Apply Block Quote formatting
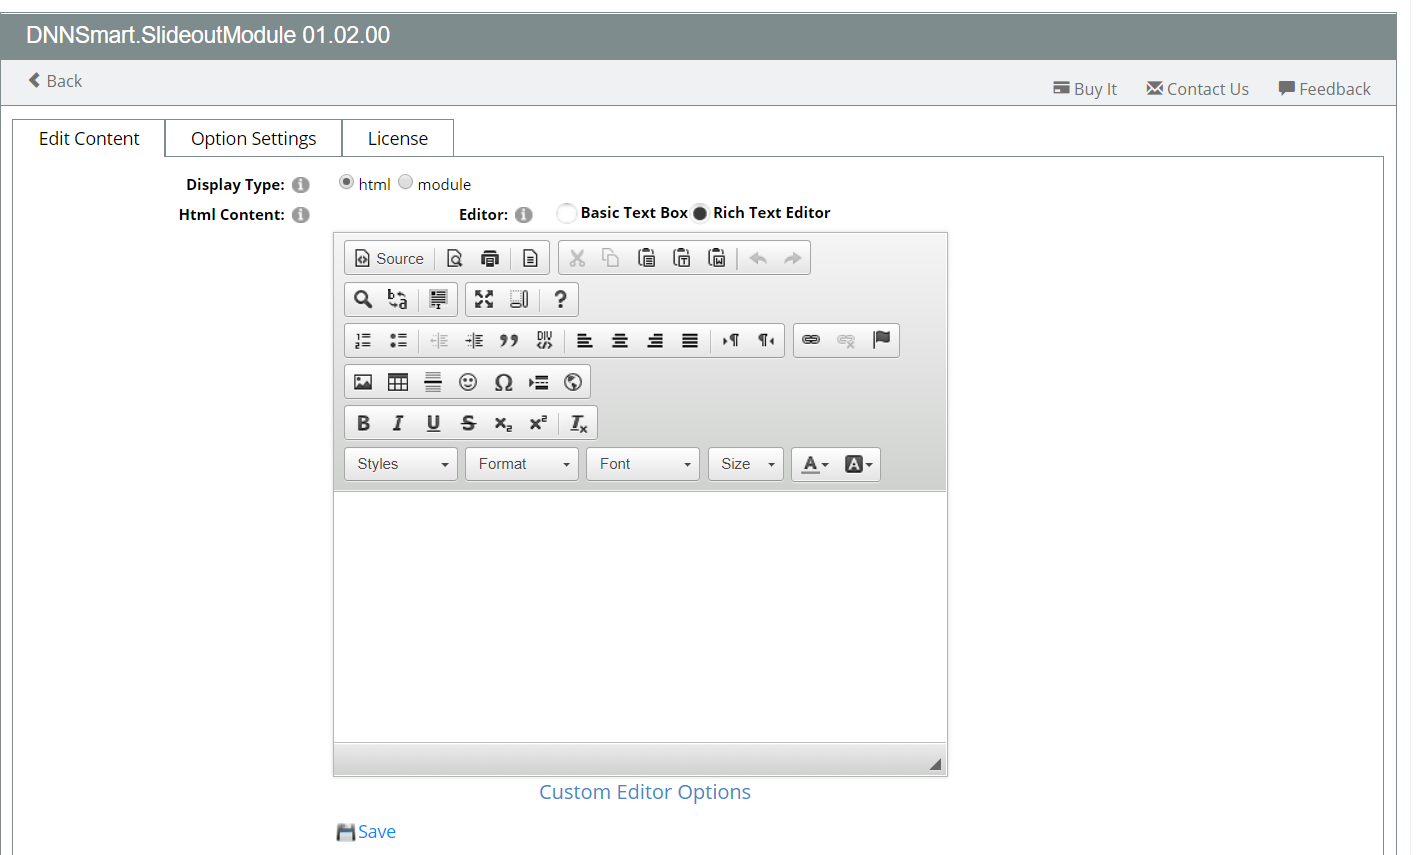This screenshot has height=855, width=1416. tap(509, 340)
